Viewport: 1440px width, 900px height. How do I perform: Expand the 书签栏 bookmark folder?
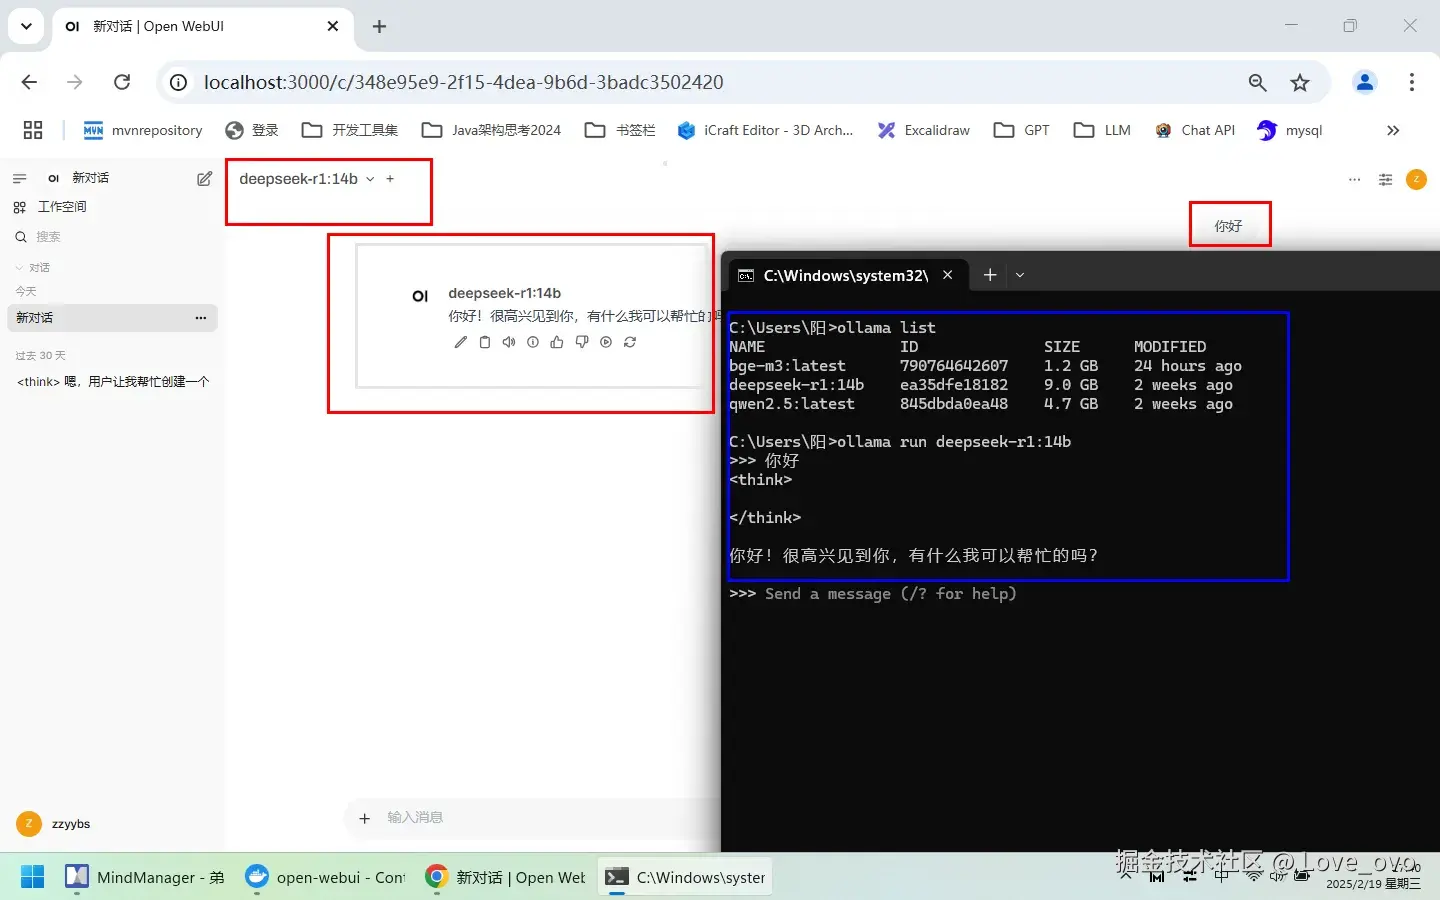click(620, 130)
